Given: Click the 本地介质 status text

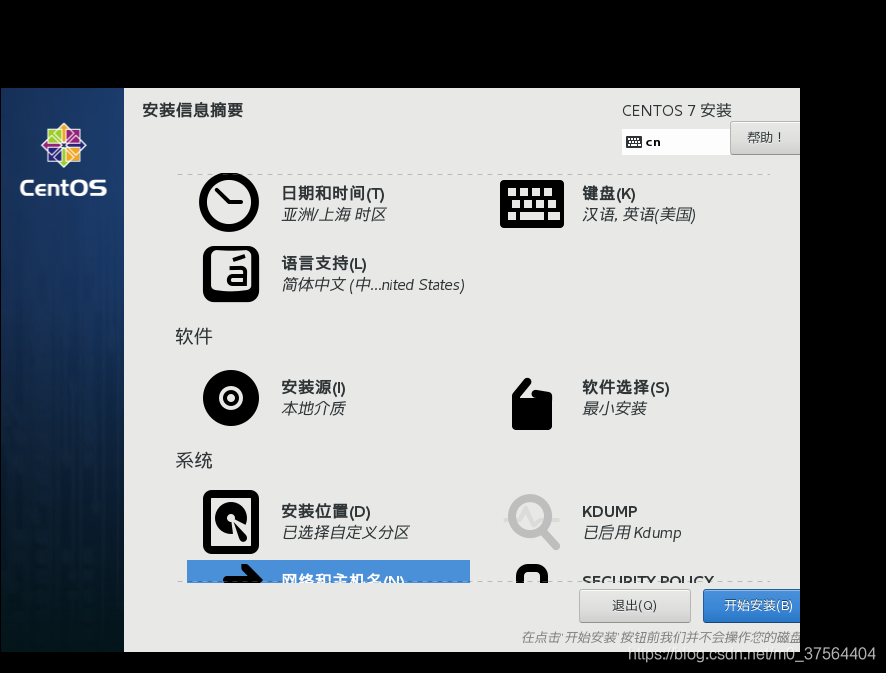Looking at the screenshot, I should 313,409.
